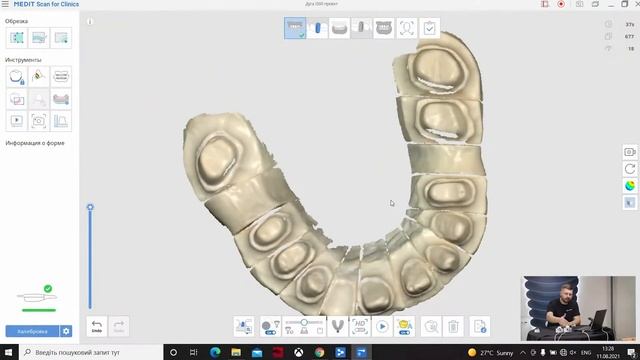The image size is (640, 360).
Task: Open the face scan stage
Action: pos(407,28)
